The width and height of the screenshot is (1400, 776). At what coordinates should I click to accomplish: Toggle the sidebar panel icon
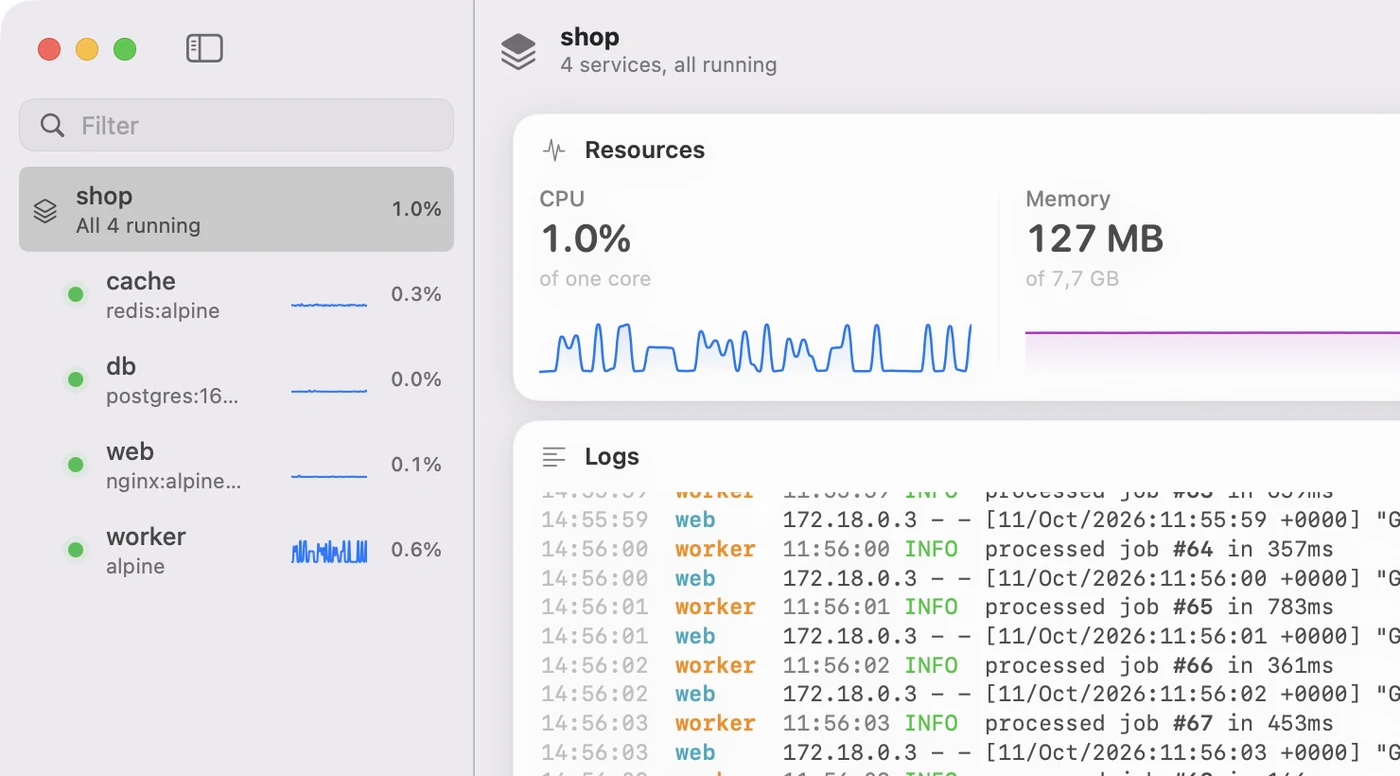tap(204, 48)
